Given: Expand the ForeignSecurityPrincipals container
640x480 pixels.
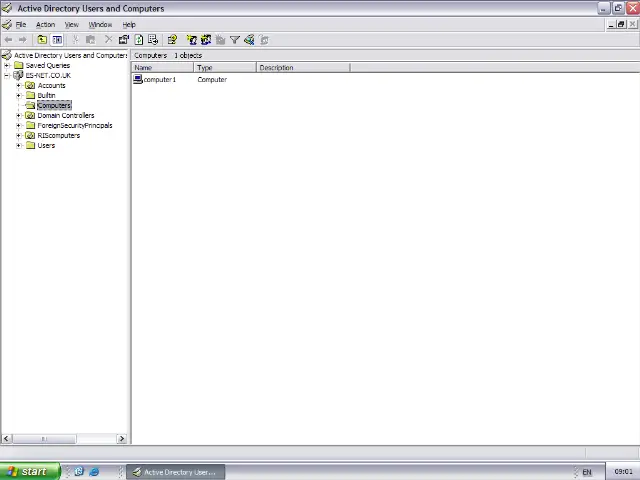Looking at the screenshot, I should pos(18,125).
